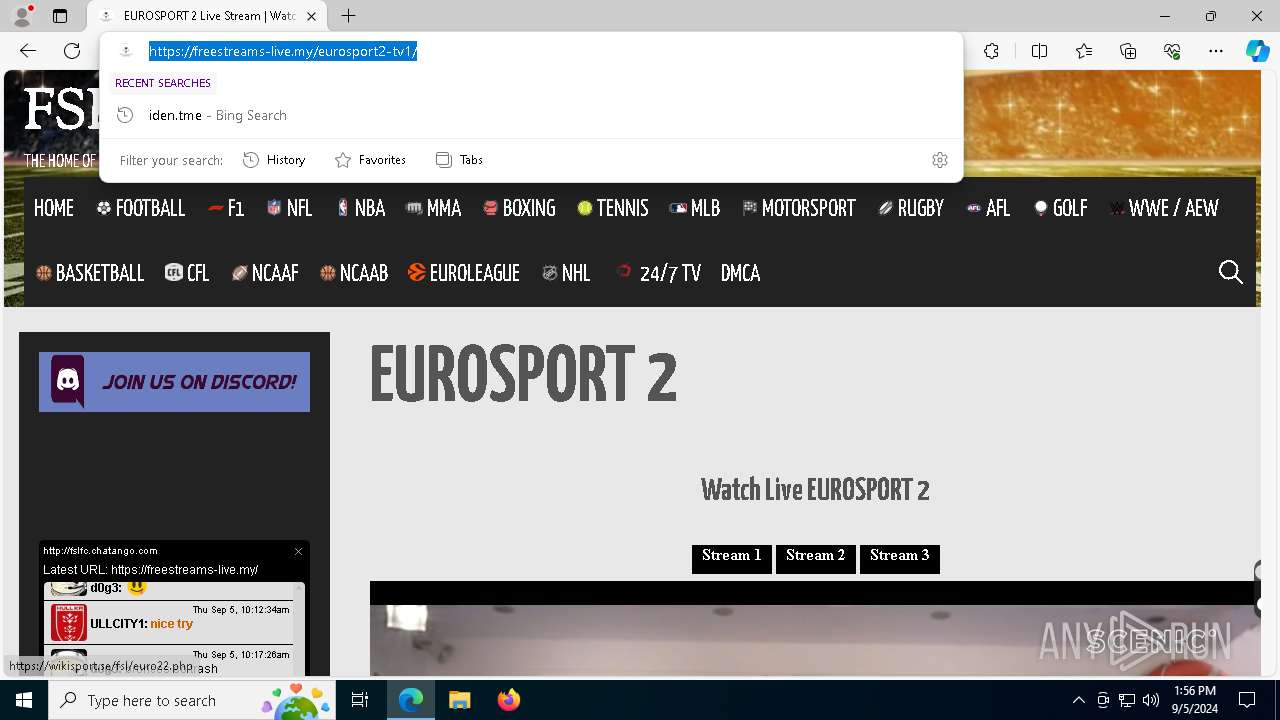The image size is (1280, 720).
Task: Open the Copilot sidebar icon
Action: tap(1257, 51)
